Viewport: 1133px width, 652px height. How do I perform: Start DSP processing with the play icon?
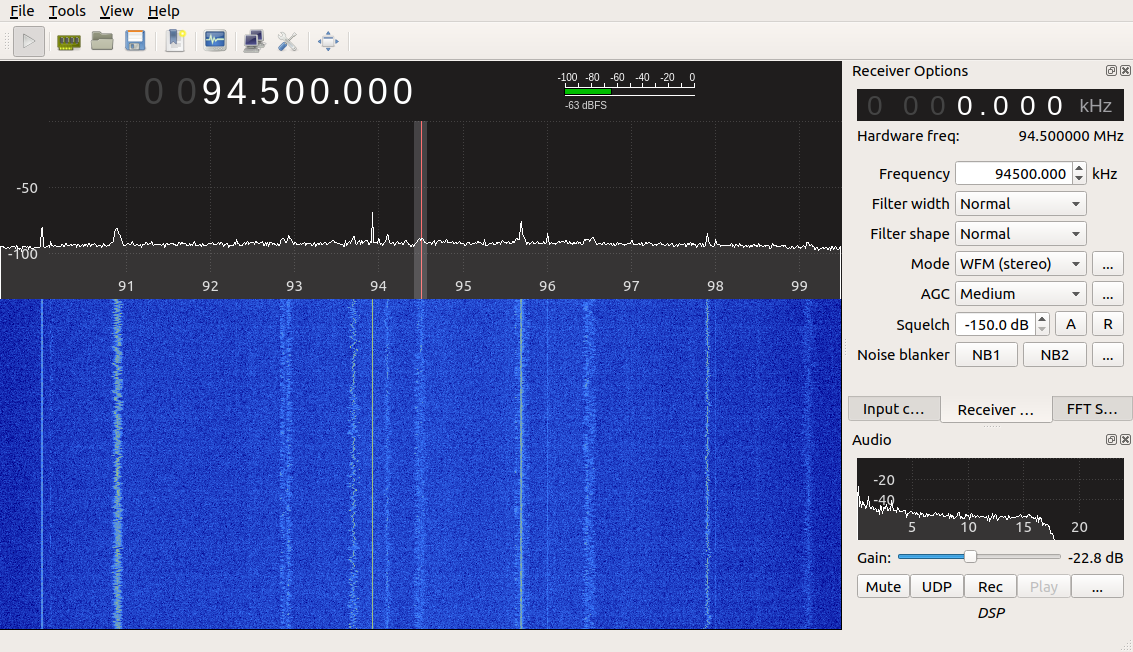(28, 41)
